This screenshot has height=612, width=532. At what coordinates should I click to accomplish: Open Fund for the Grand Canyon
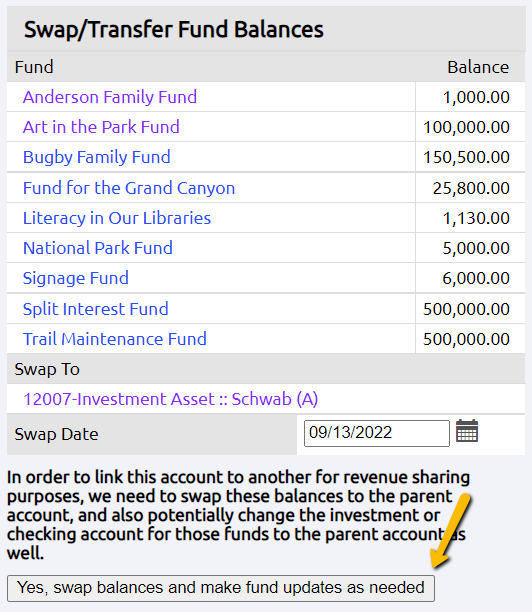(129, 188)
